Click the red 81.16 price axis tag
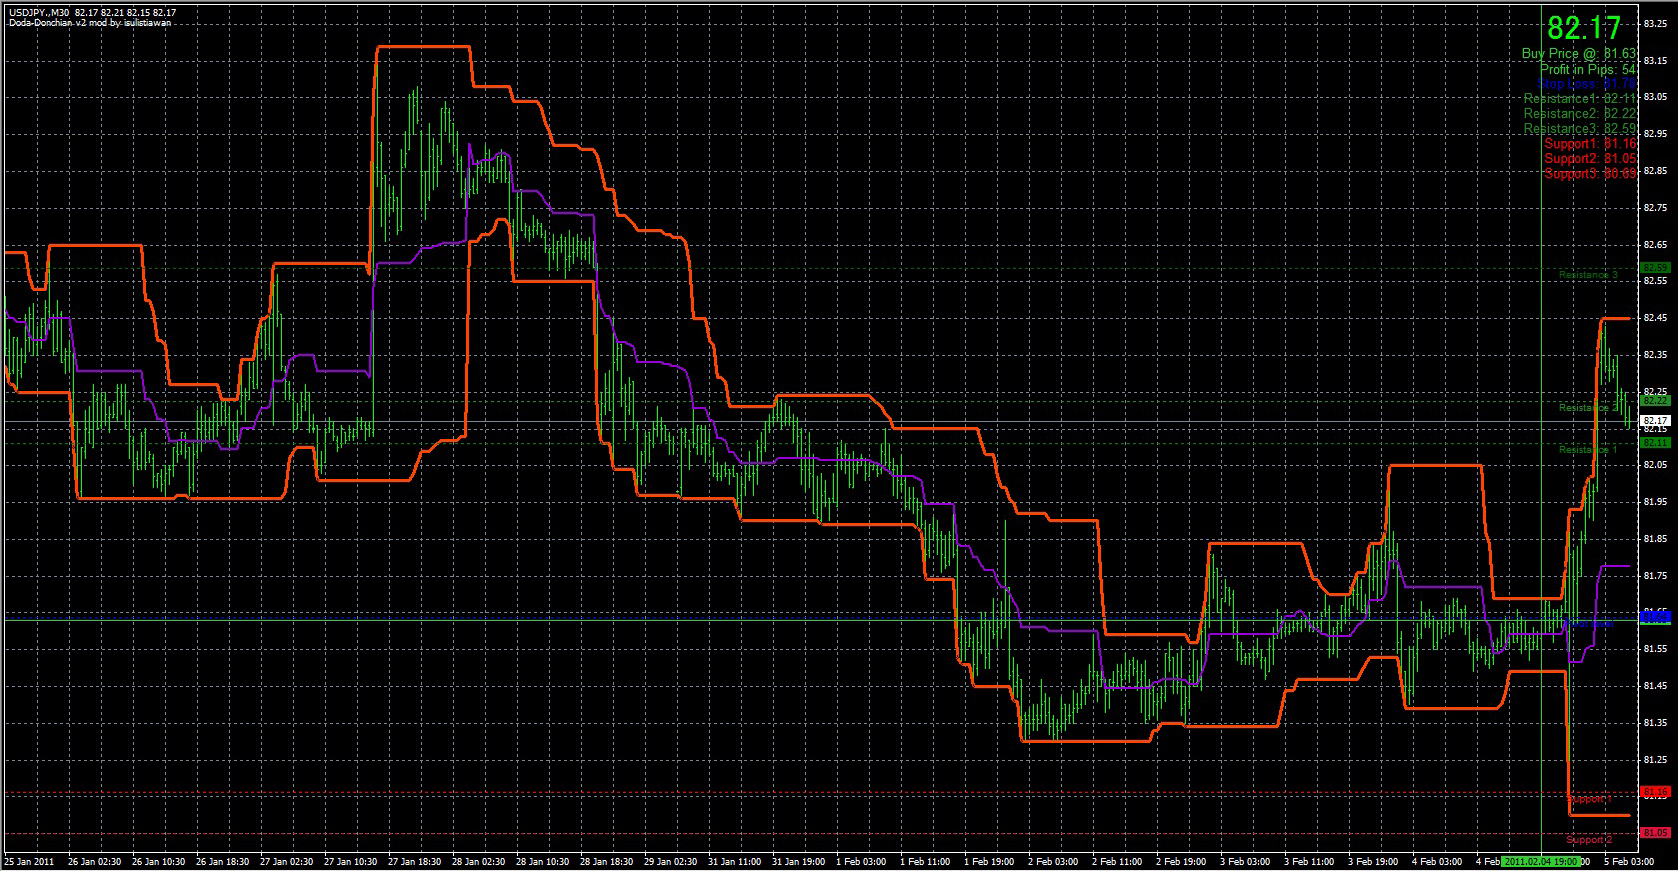The image size is (1678, 871). pyautogui.click(x=1655, y=792)
